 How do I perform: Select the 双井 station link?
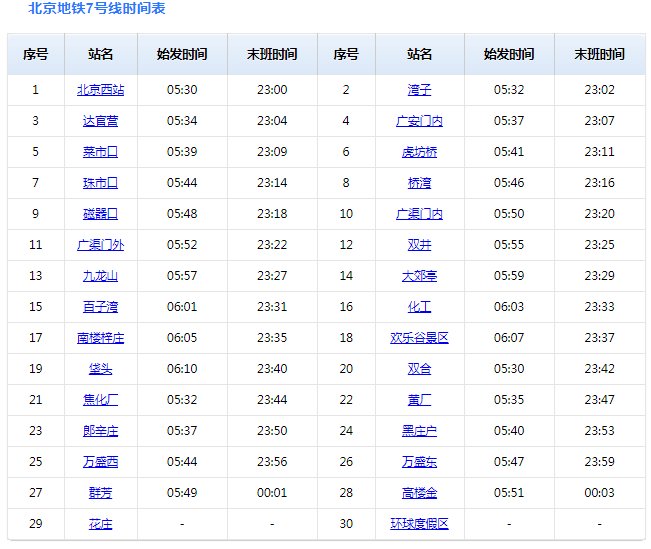point(419,245)
